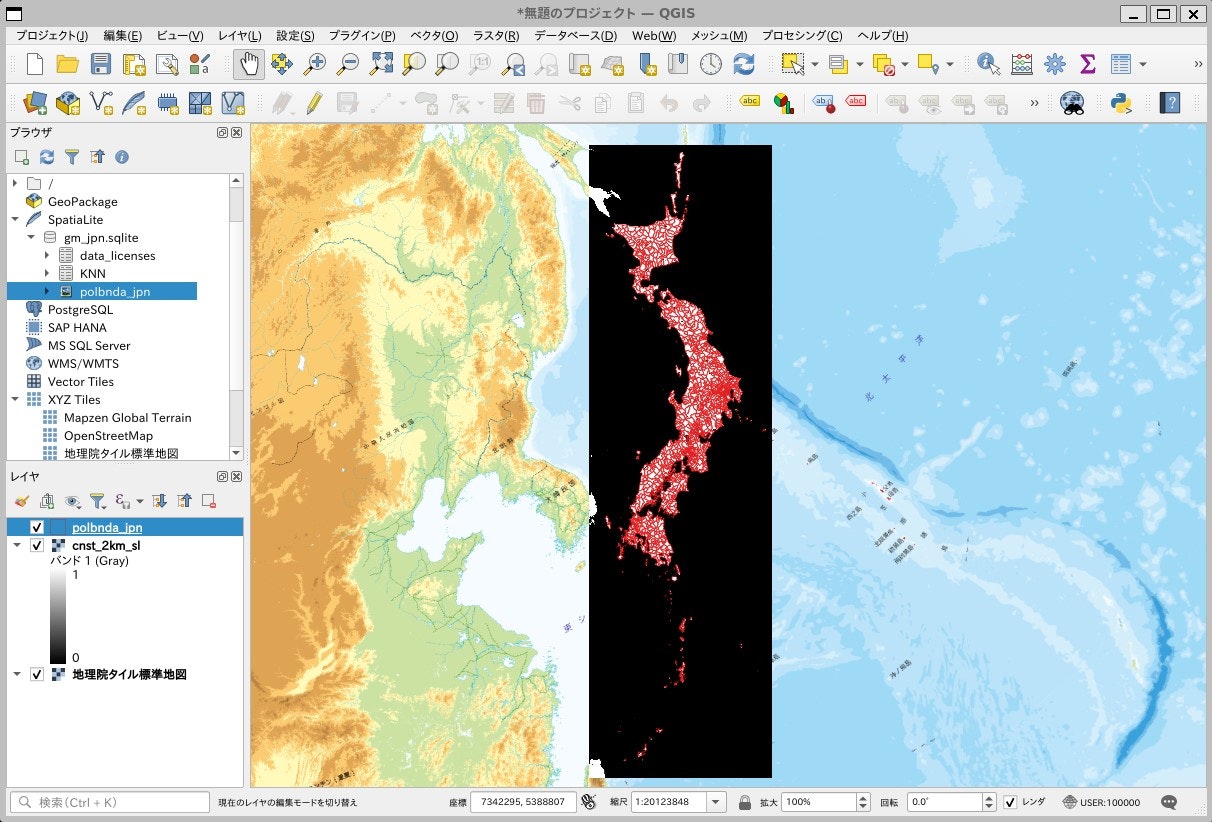Open the ベクタ menu
This screenshot has height=822, width=1212.
tap(434, 35)
